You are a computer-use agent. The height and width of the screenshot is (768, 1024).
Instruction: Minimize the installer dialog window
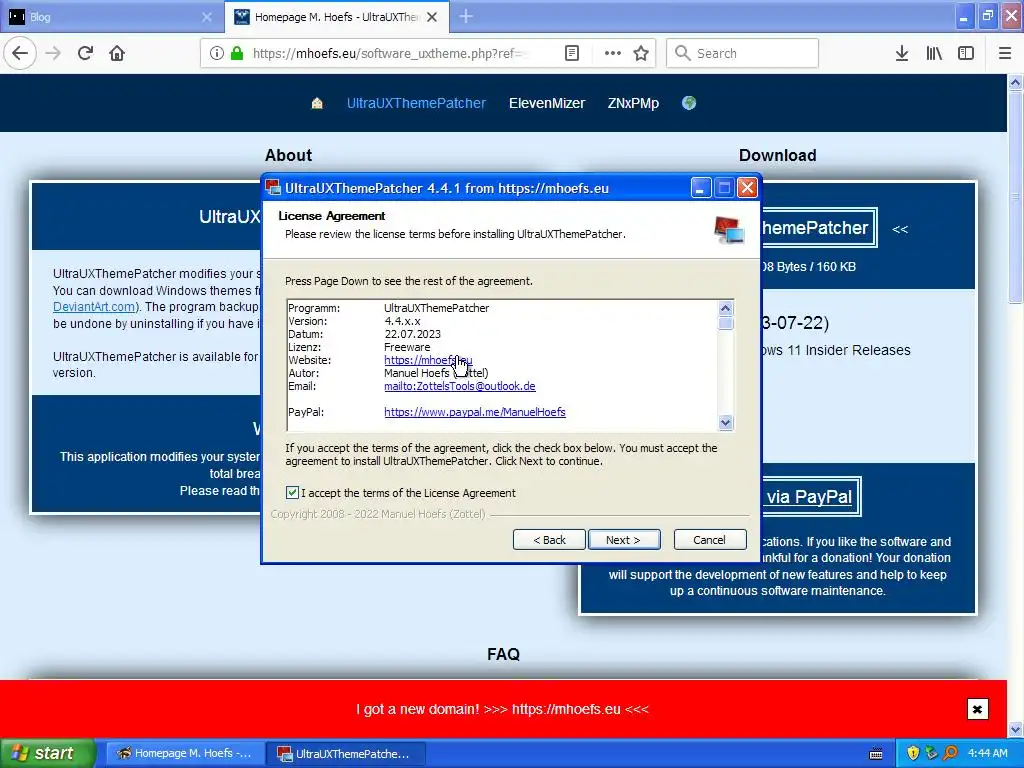(x=700, y=188)
